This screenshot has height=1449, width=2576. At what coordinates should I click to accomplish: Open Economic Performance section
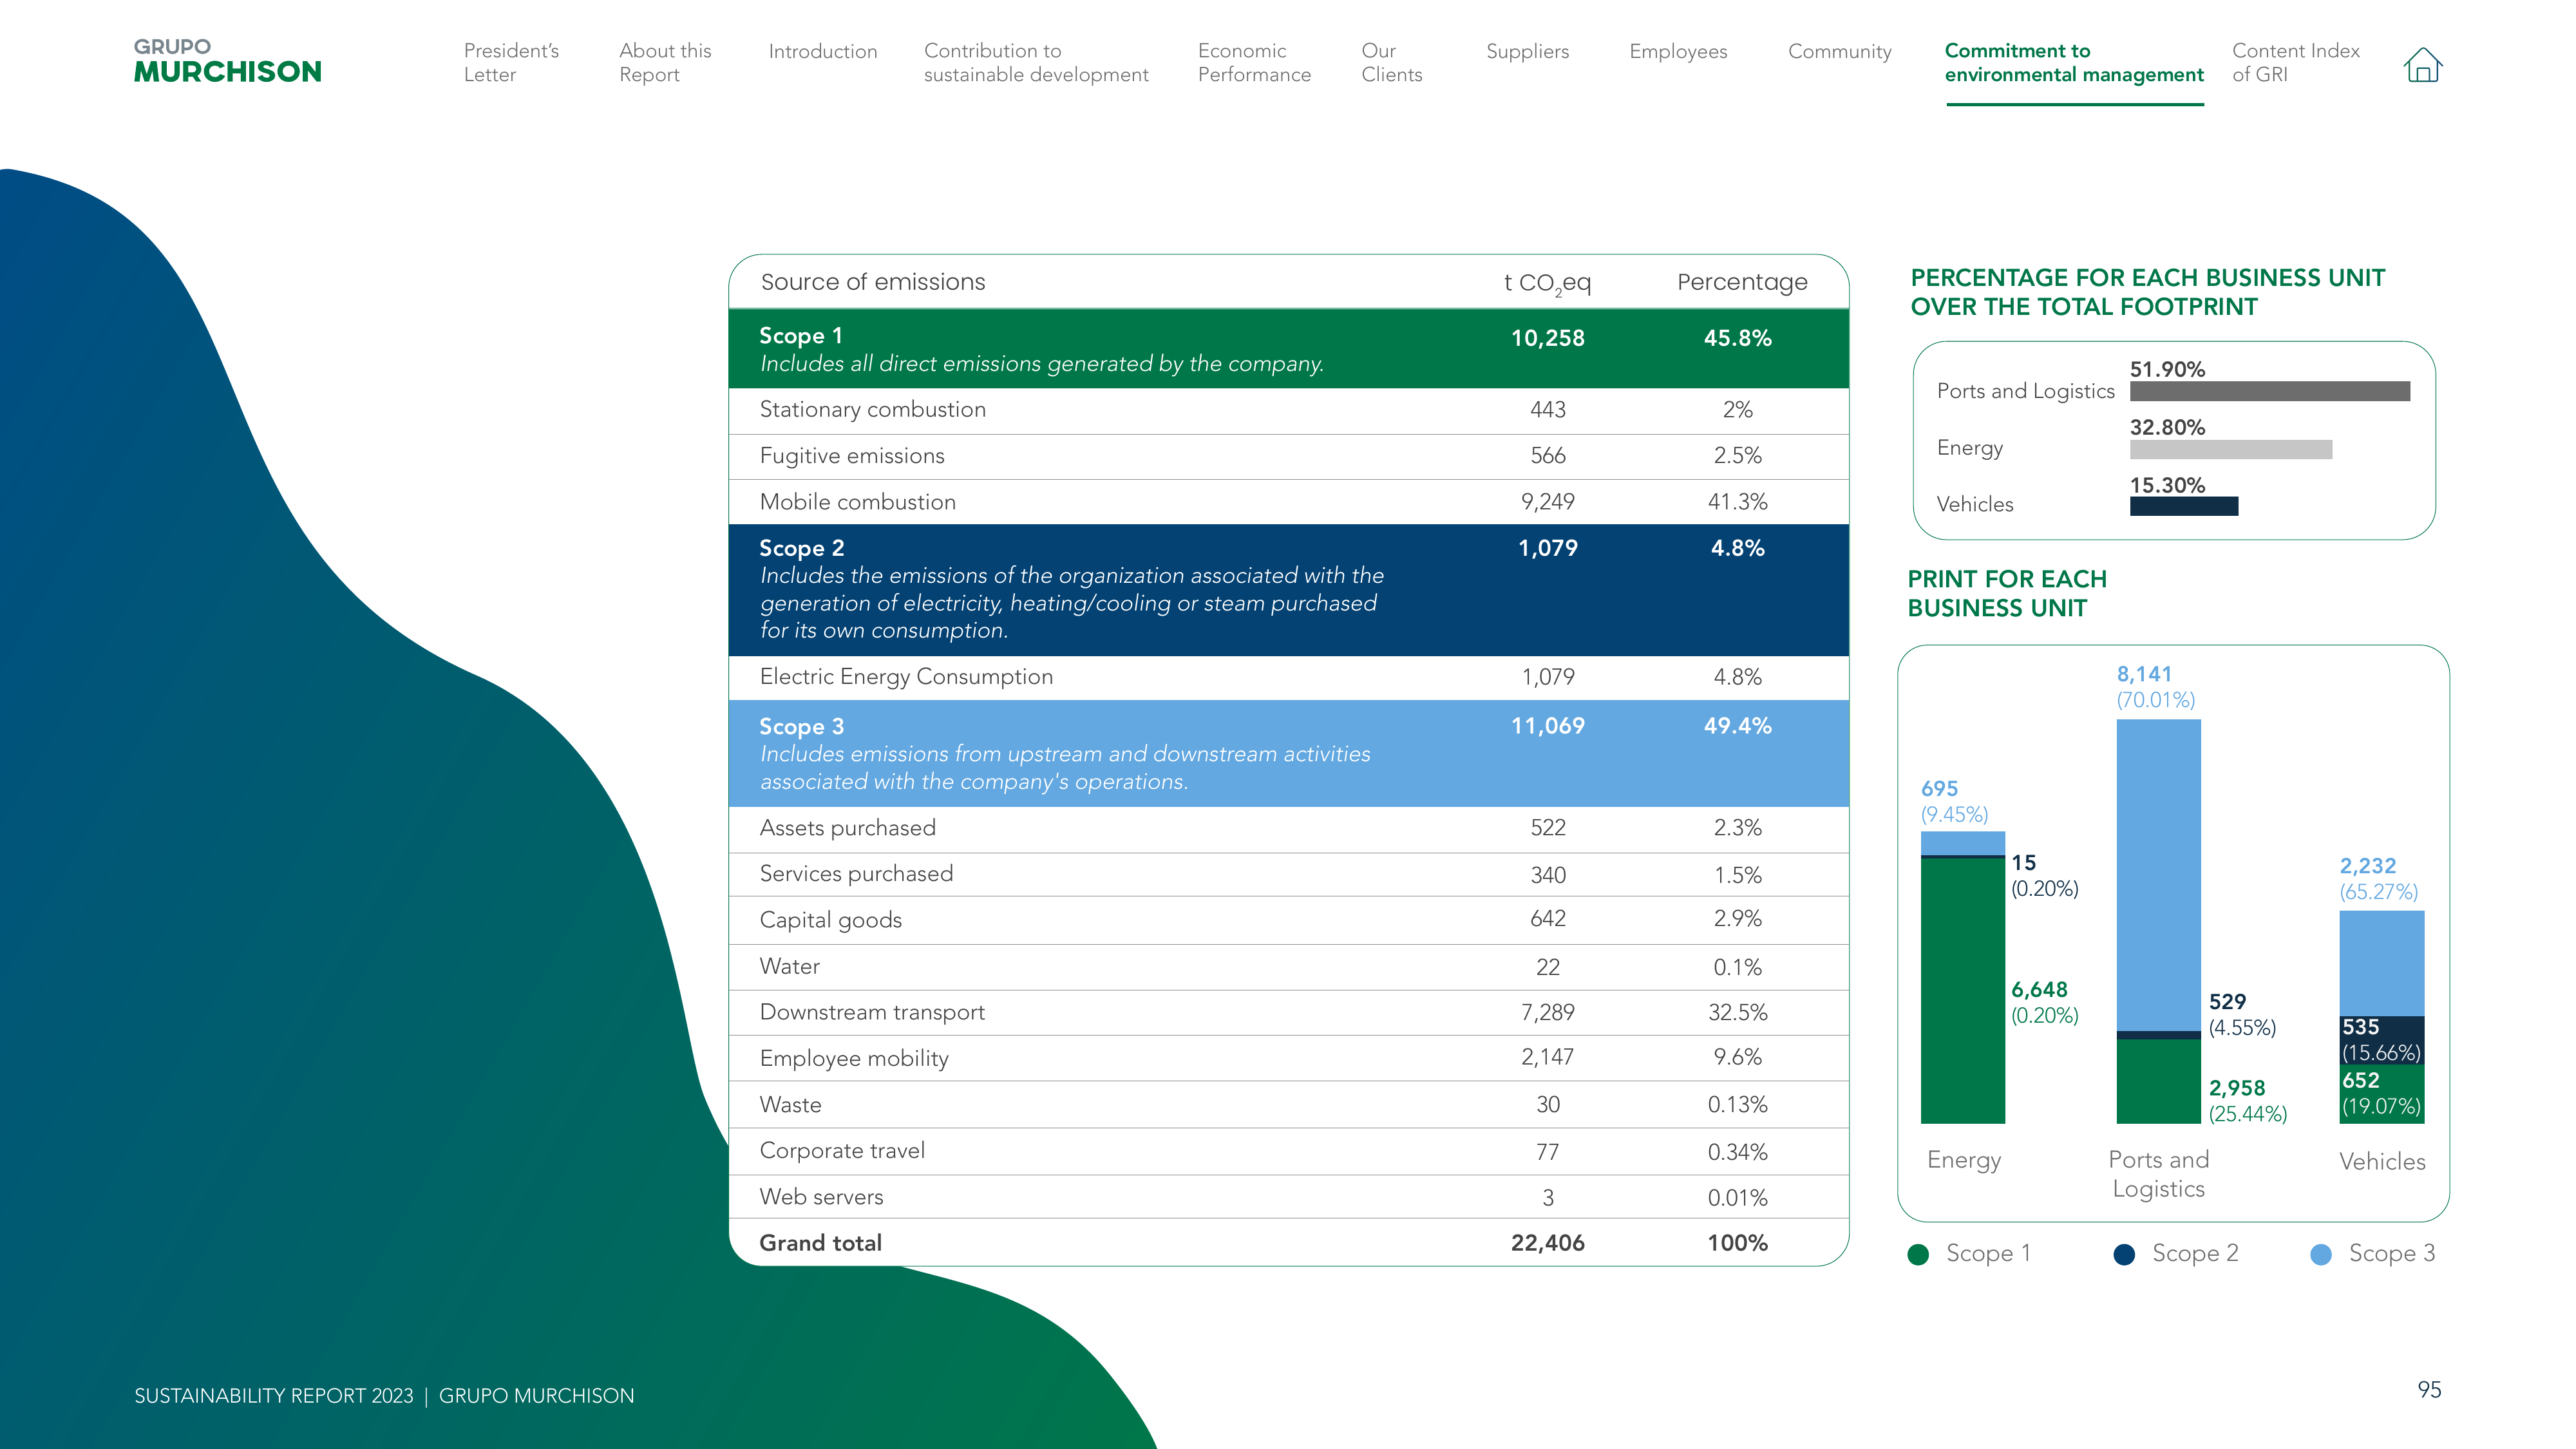pyautogui.click(x=1254, y=62)
